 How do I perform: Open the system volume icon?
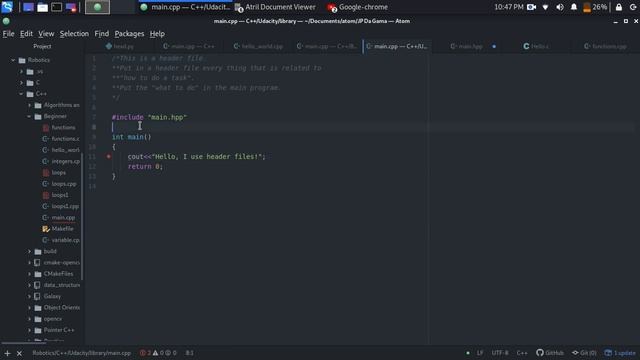click(560, 7)
